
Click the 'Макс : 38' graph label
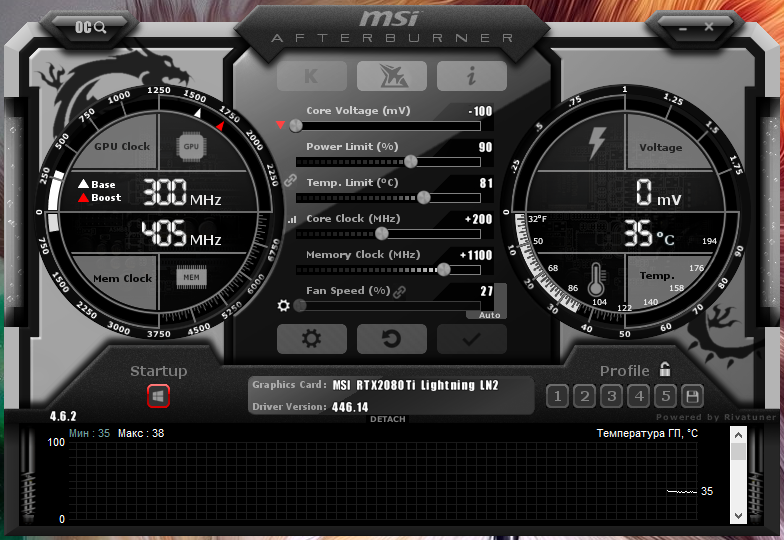click(x=141, y=433)
